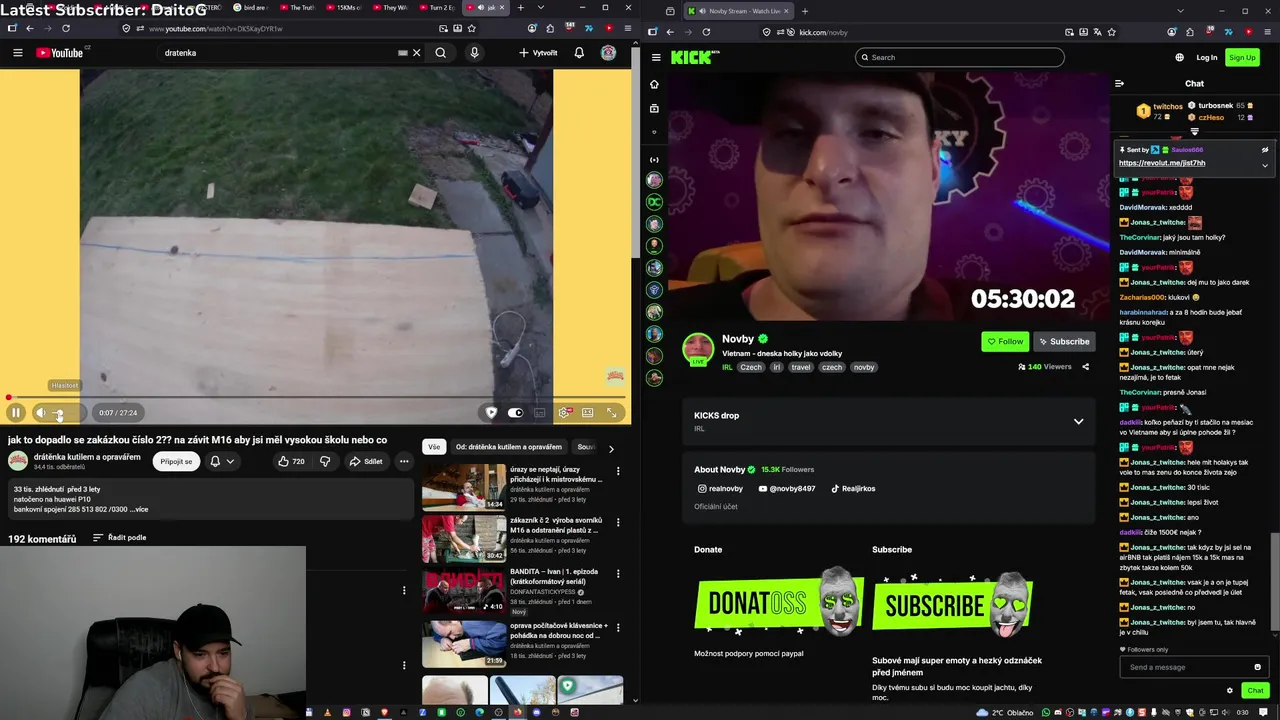Open YouTube guide hamburger menu
This screenshot has height=720, width=1280.
(17, 52)
